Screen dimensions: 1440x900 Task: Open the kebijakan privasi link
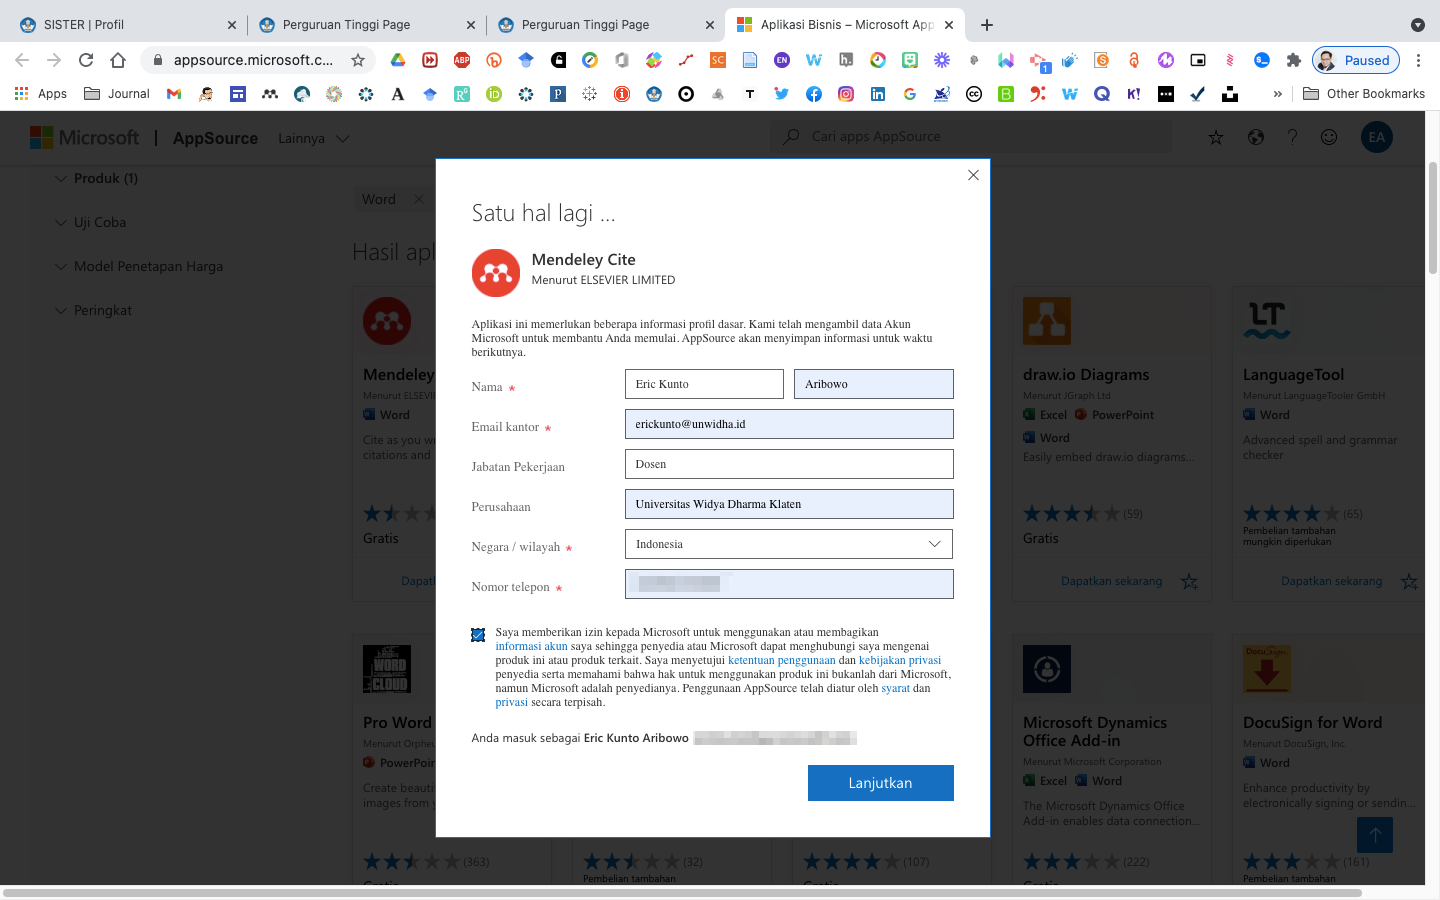900,660
